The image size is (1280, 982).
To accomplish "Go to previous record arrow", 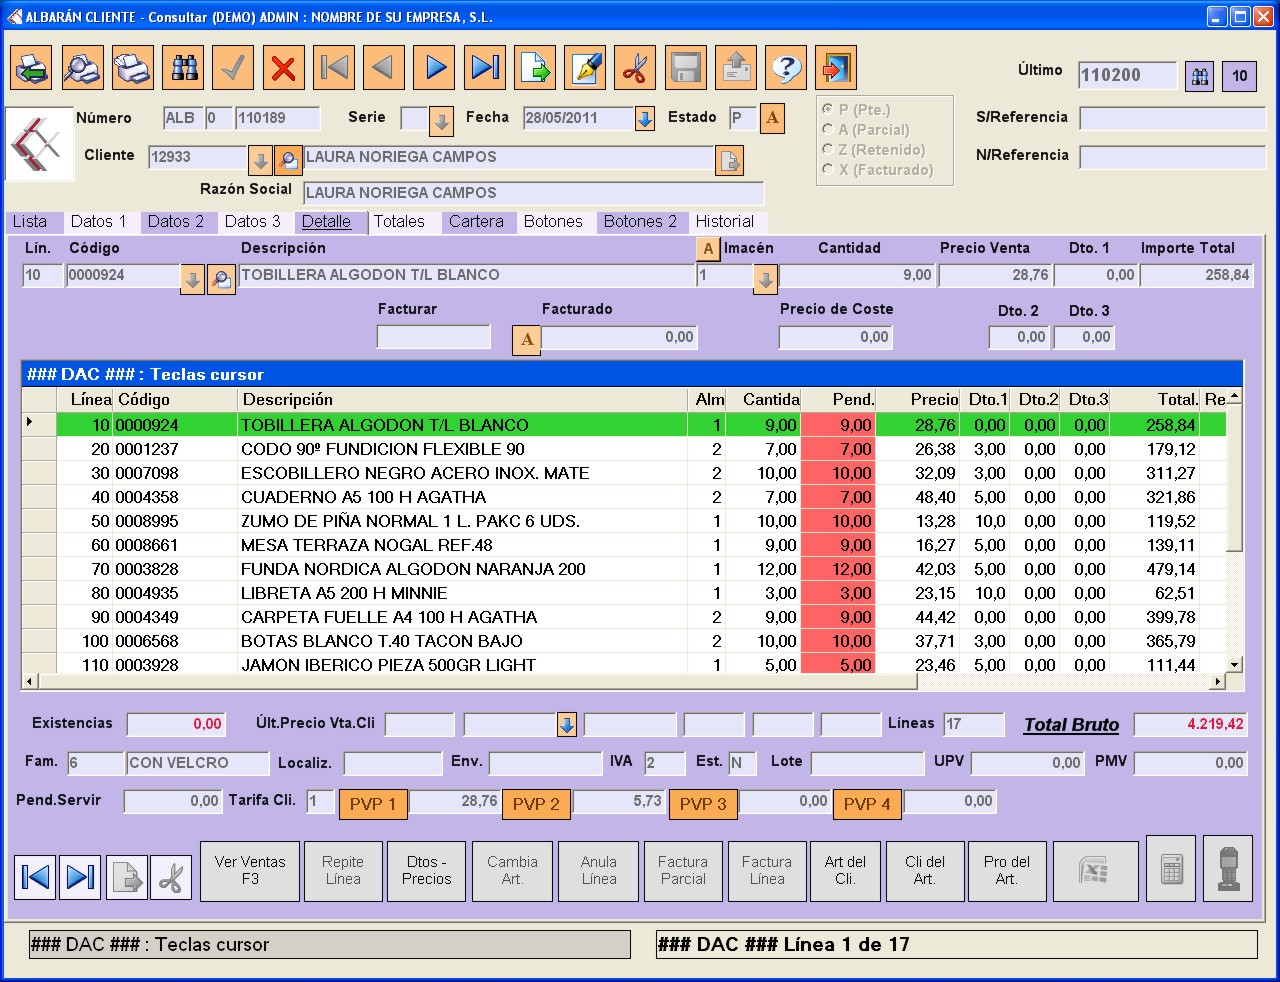I will point(384,68).
